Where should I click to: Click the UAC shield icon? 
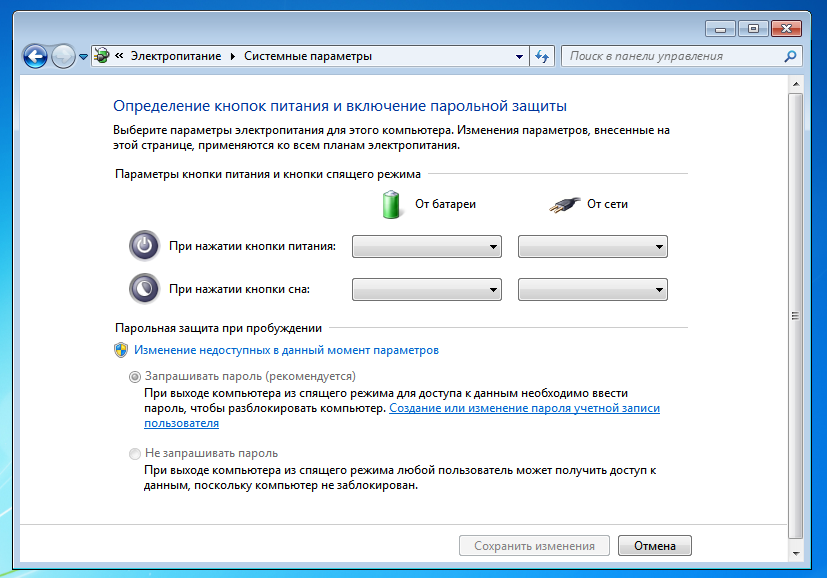pos(121,350)
